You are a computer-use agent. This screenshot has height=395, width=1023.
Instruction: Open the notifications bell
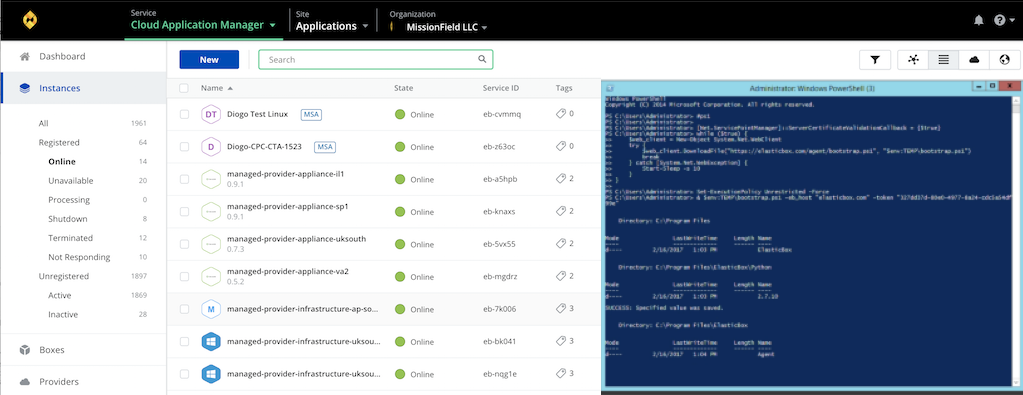click(x=979, y=20)
